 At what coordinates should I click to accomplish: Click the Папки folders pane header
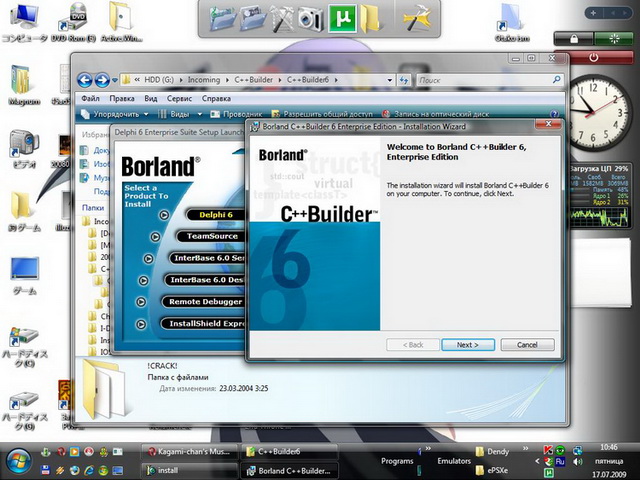click(x=93, y=207)
